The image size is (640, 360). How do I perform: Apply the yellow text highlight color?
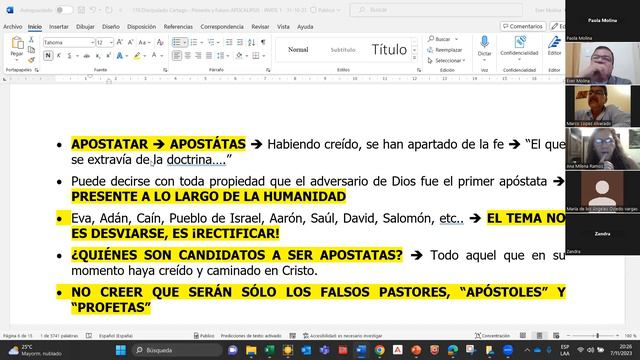(x=137, y=56)
